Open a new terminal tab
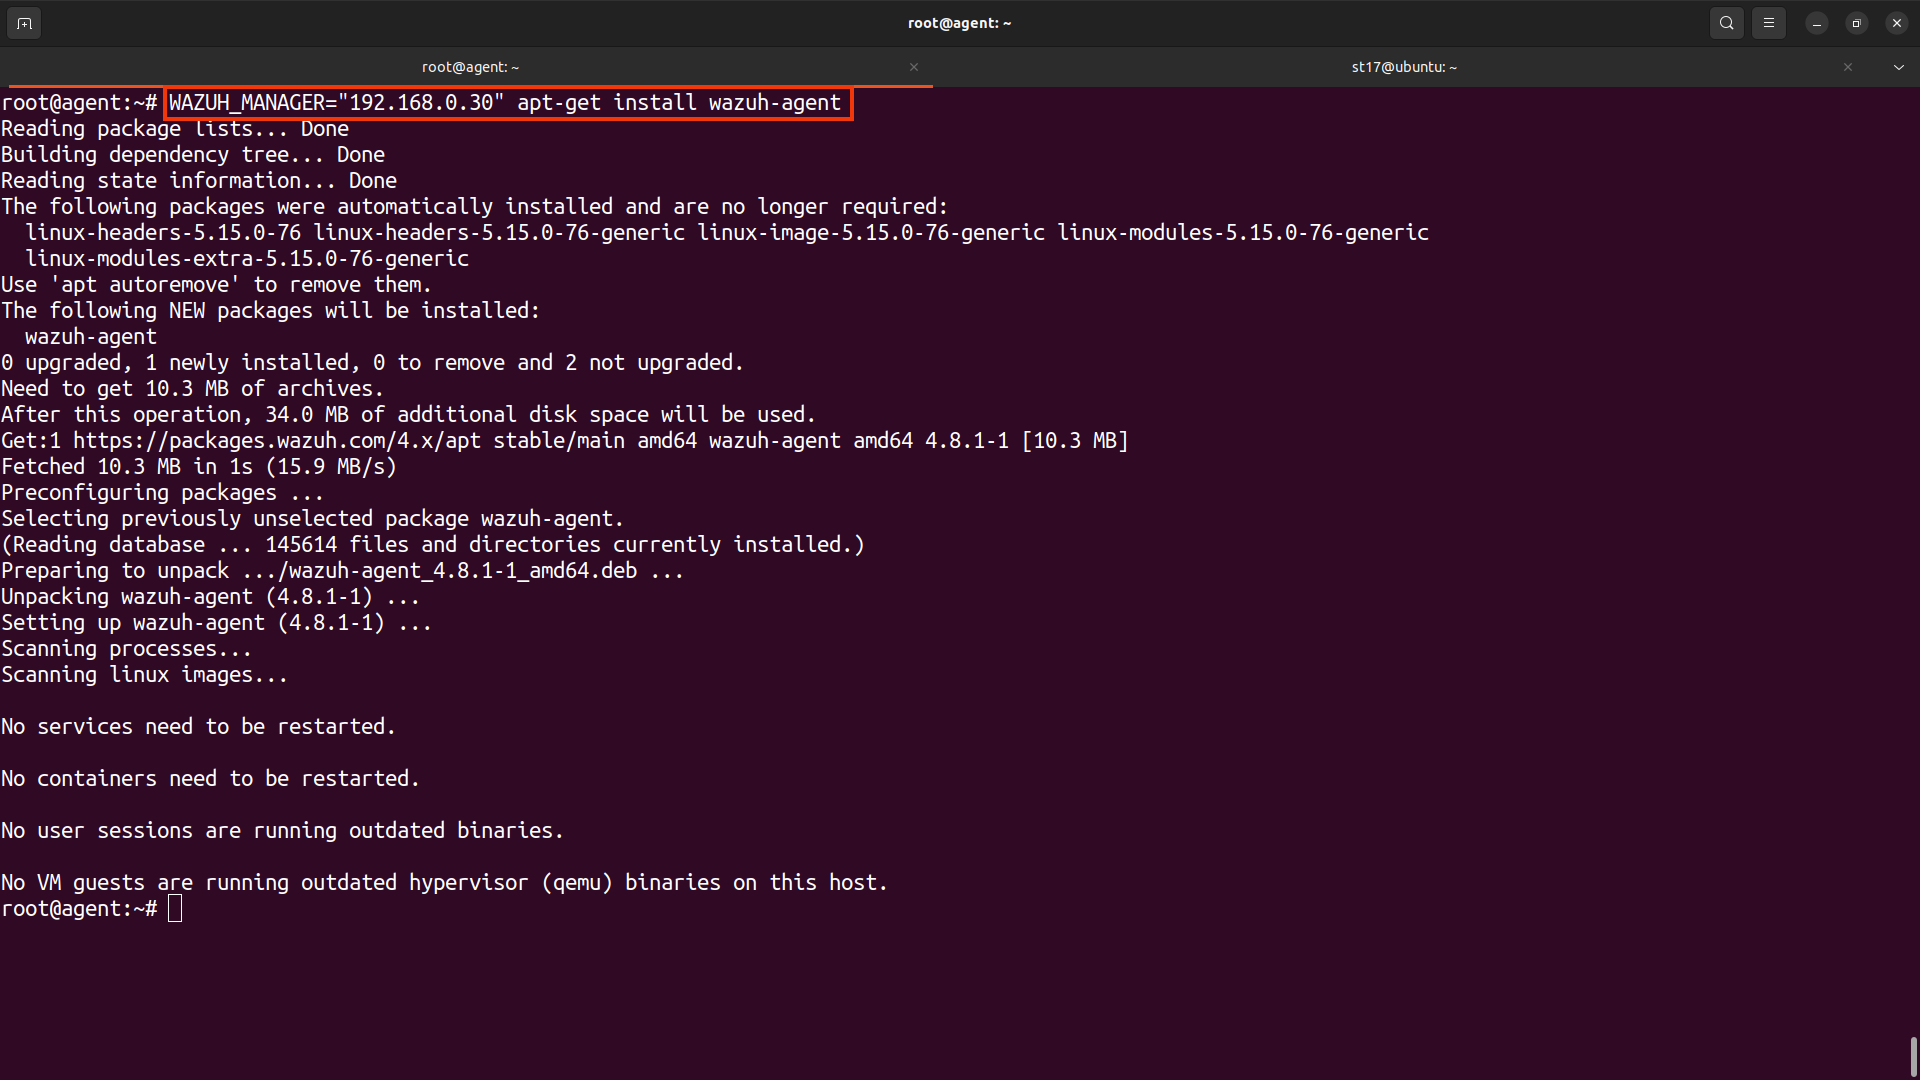 [x=24, y=23]
